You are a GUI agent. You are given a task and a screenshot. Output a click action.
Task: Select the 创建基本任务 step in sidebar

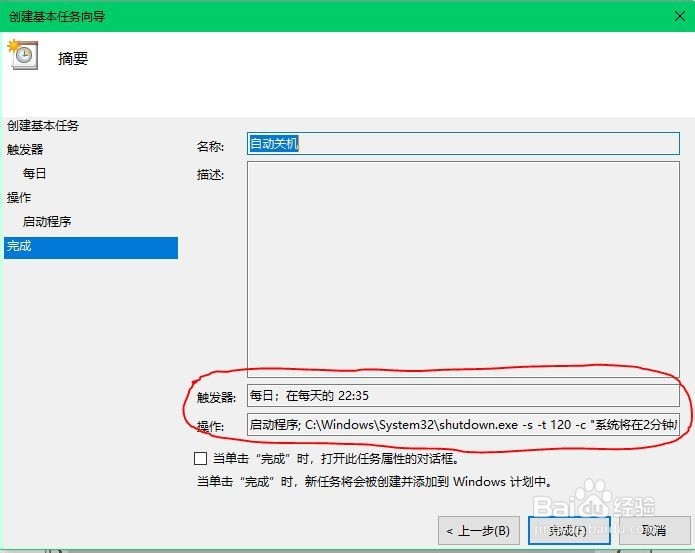pyautogui.click(x=43, y=126)
